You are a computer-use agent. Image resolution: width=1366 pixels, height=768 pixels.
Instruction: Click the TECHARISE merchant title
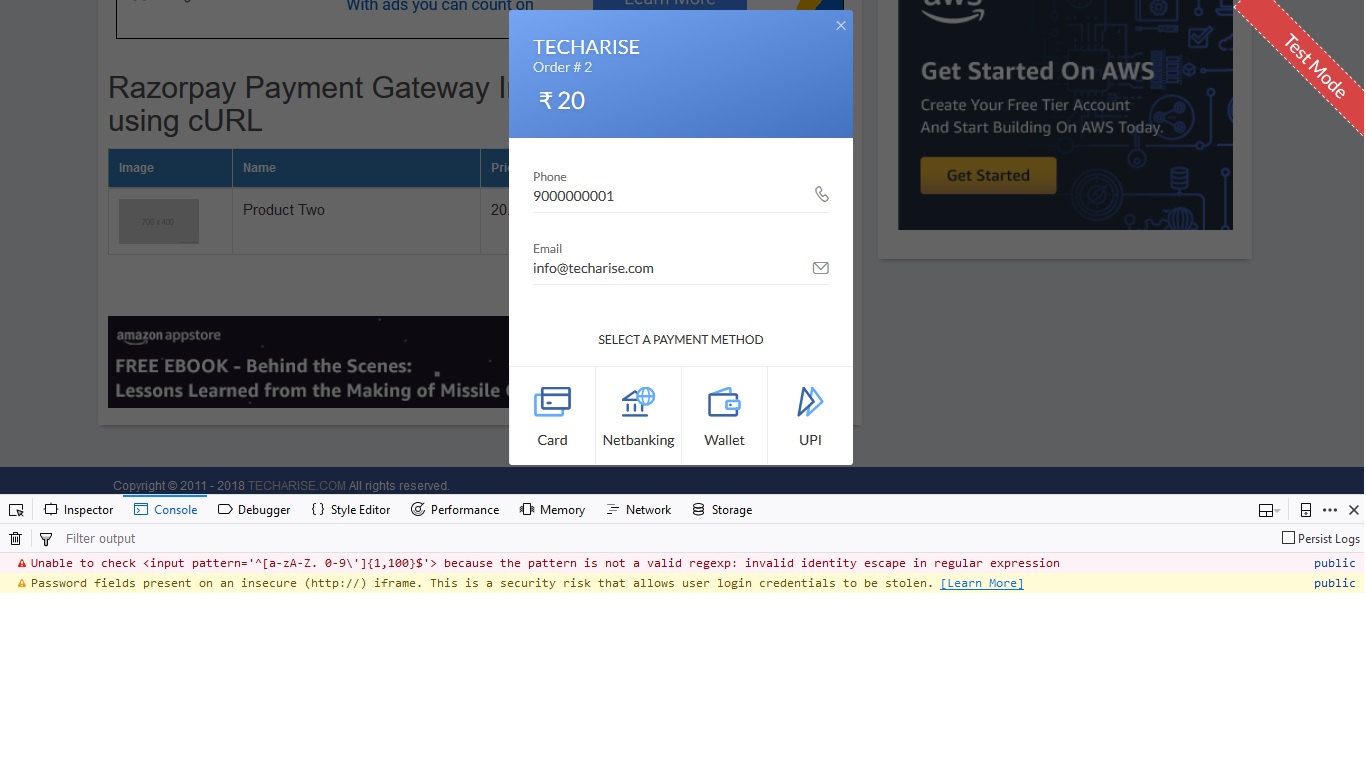[x=586, y=47]
